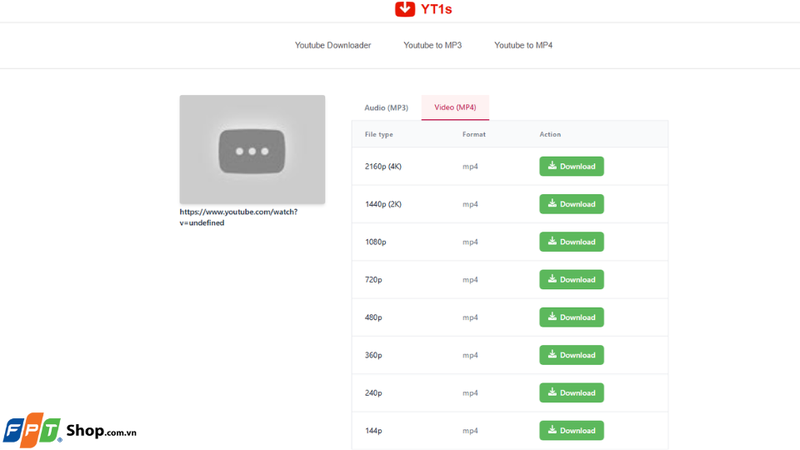Viewport: 800px width, 450px height.
Task: Click the Format column header
Action: pyautogui.click(x=474, y=135)
